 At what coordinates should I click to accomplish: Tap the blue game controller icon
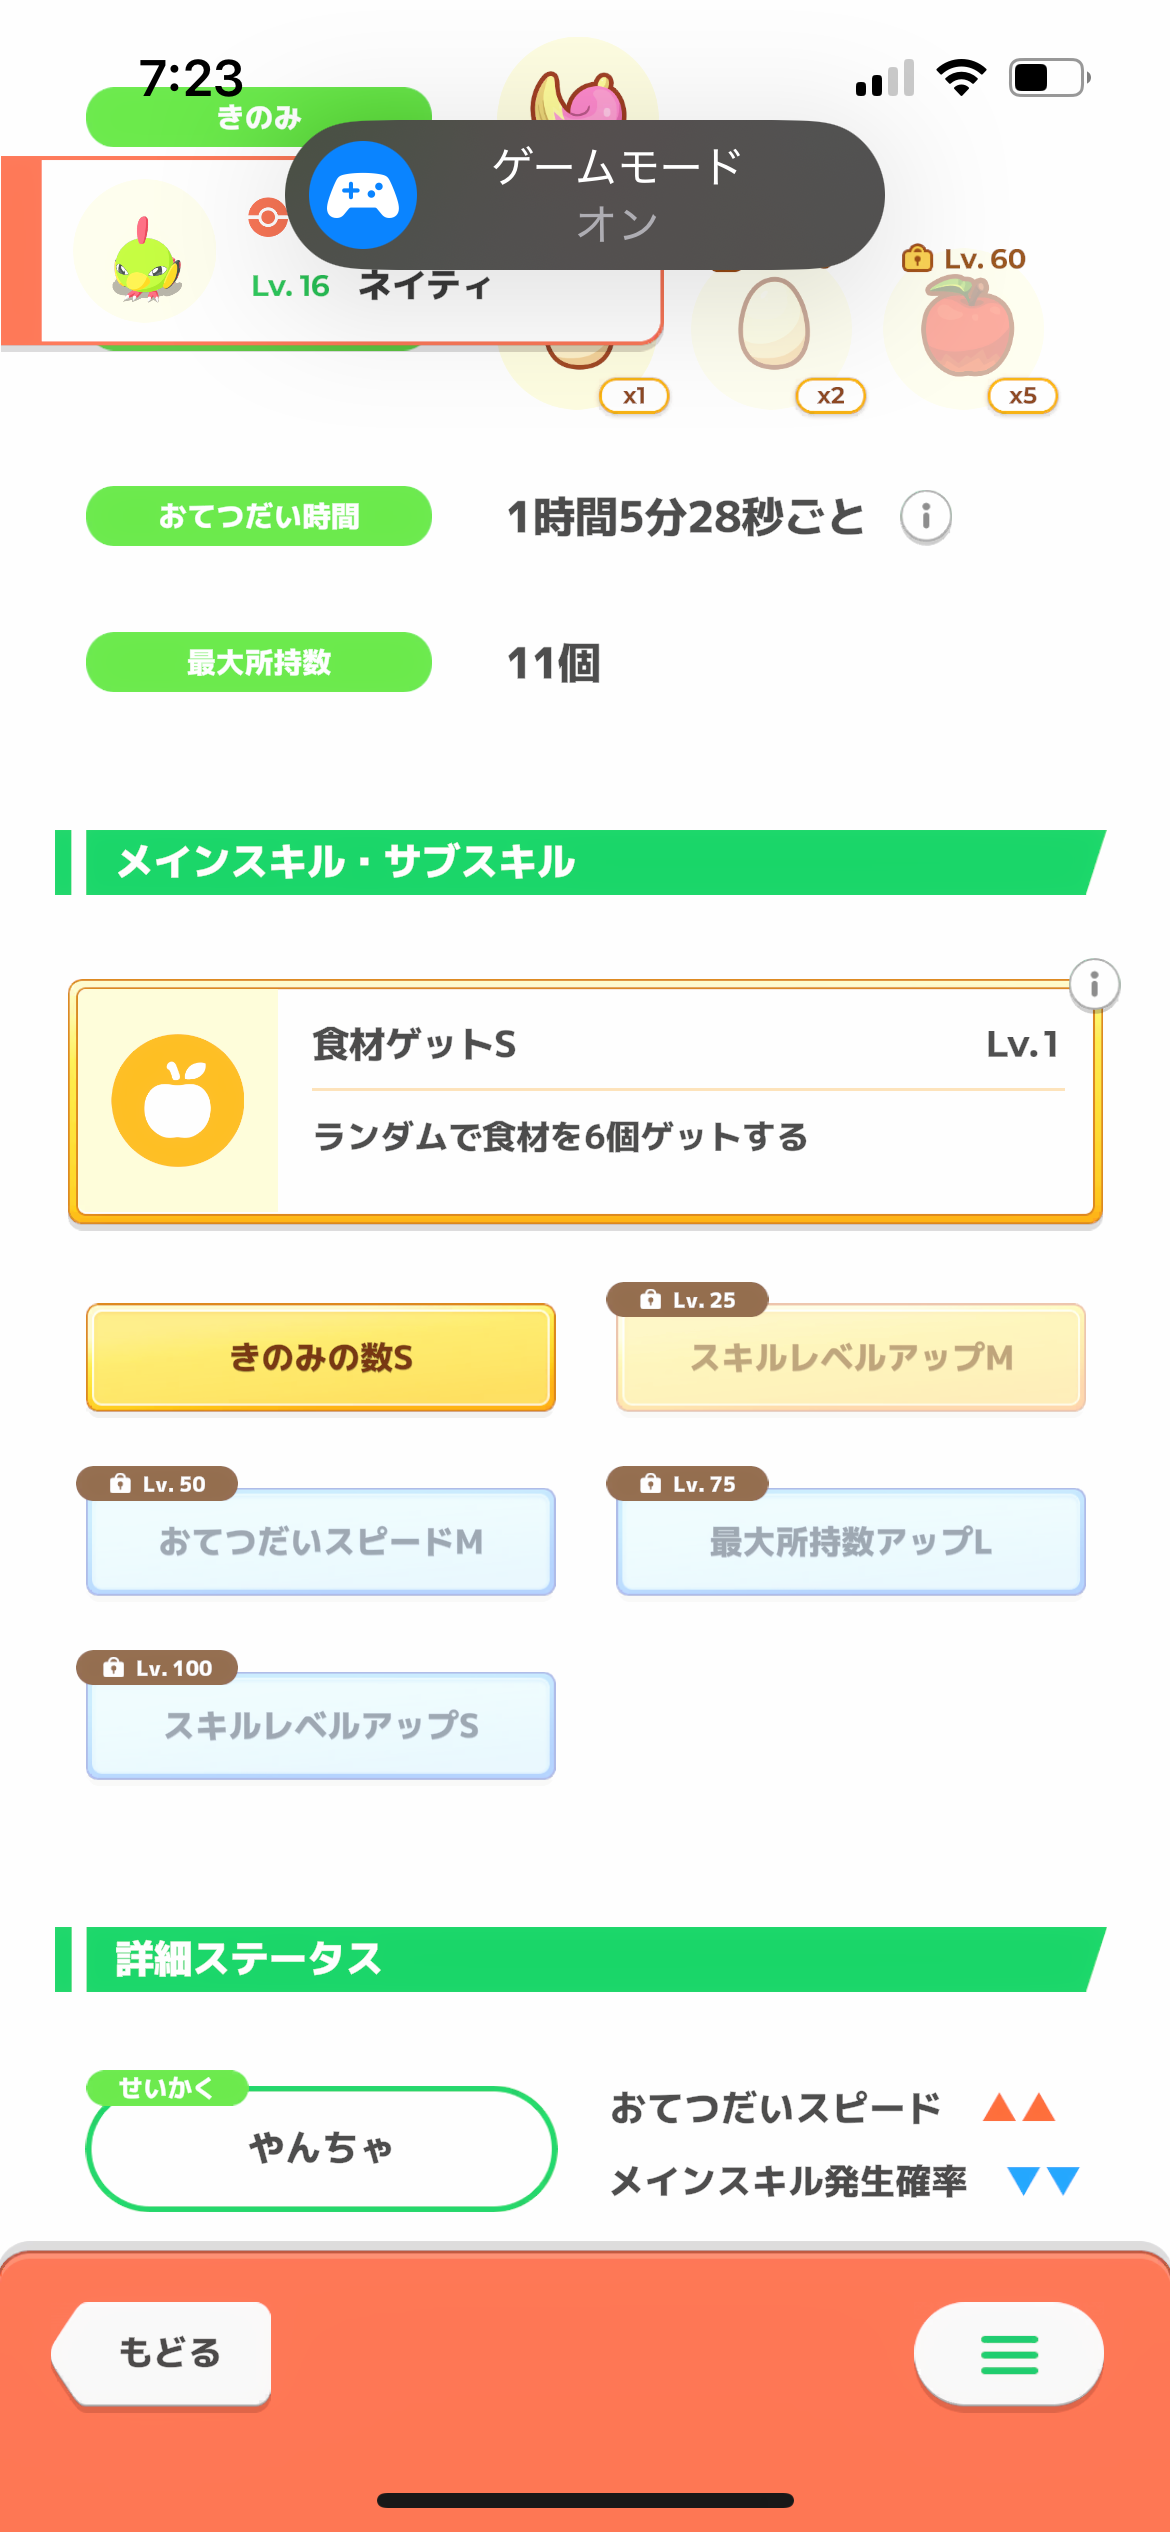coord(363,195)
